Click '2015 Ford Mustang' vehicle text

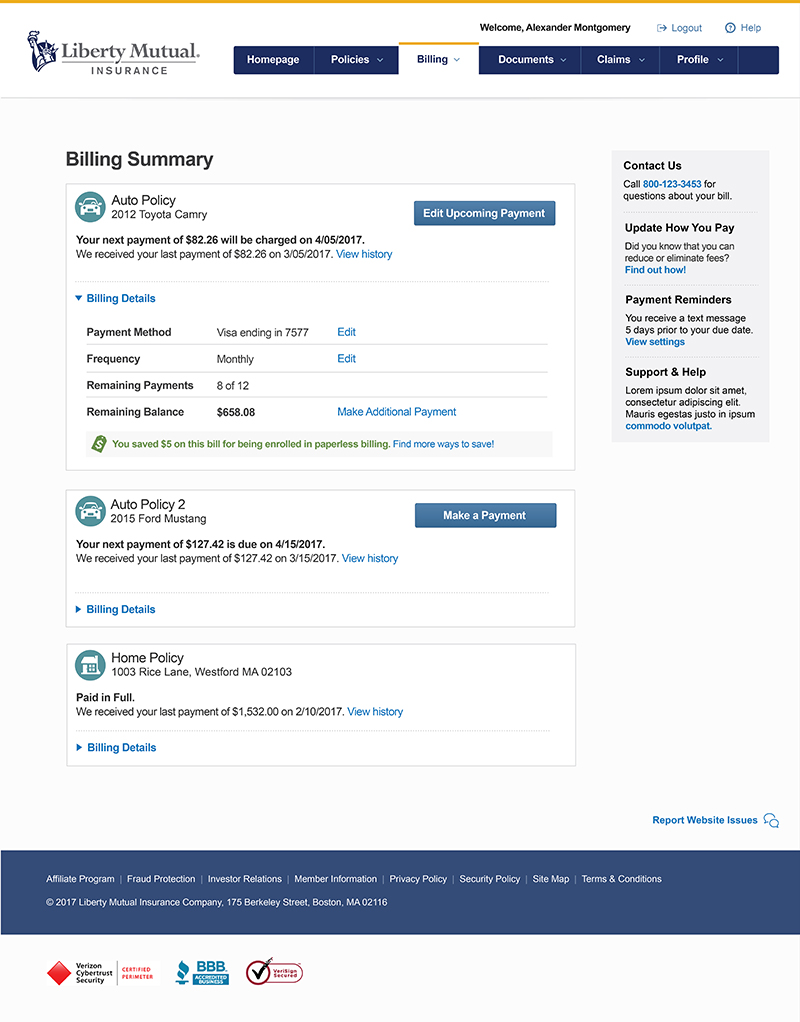pos(158,519)
